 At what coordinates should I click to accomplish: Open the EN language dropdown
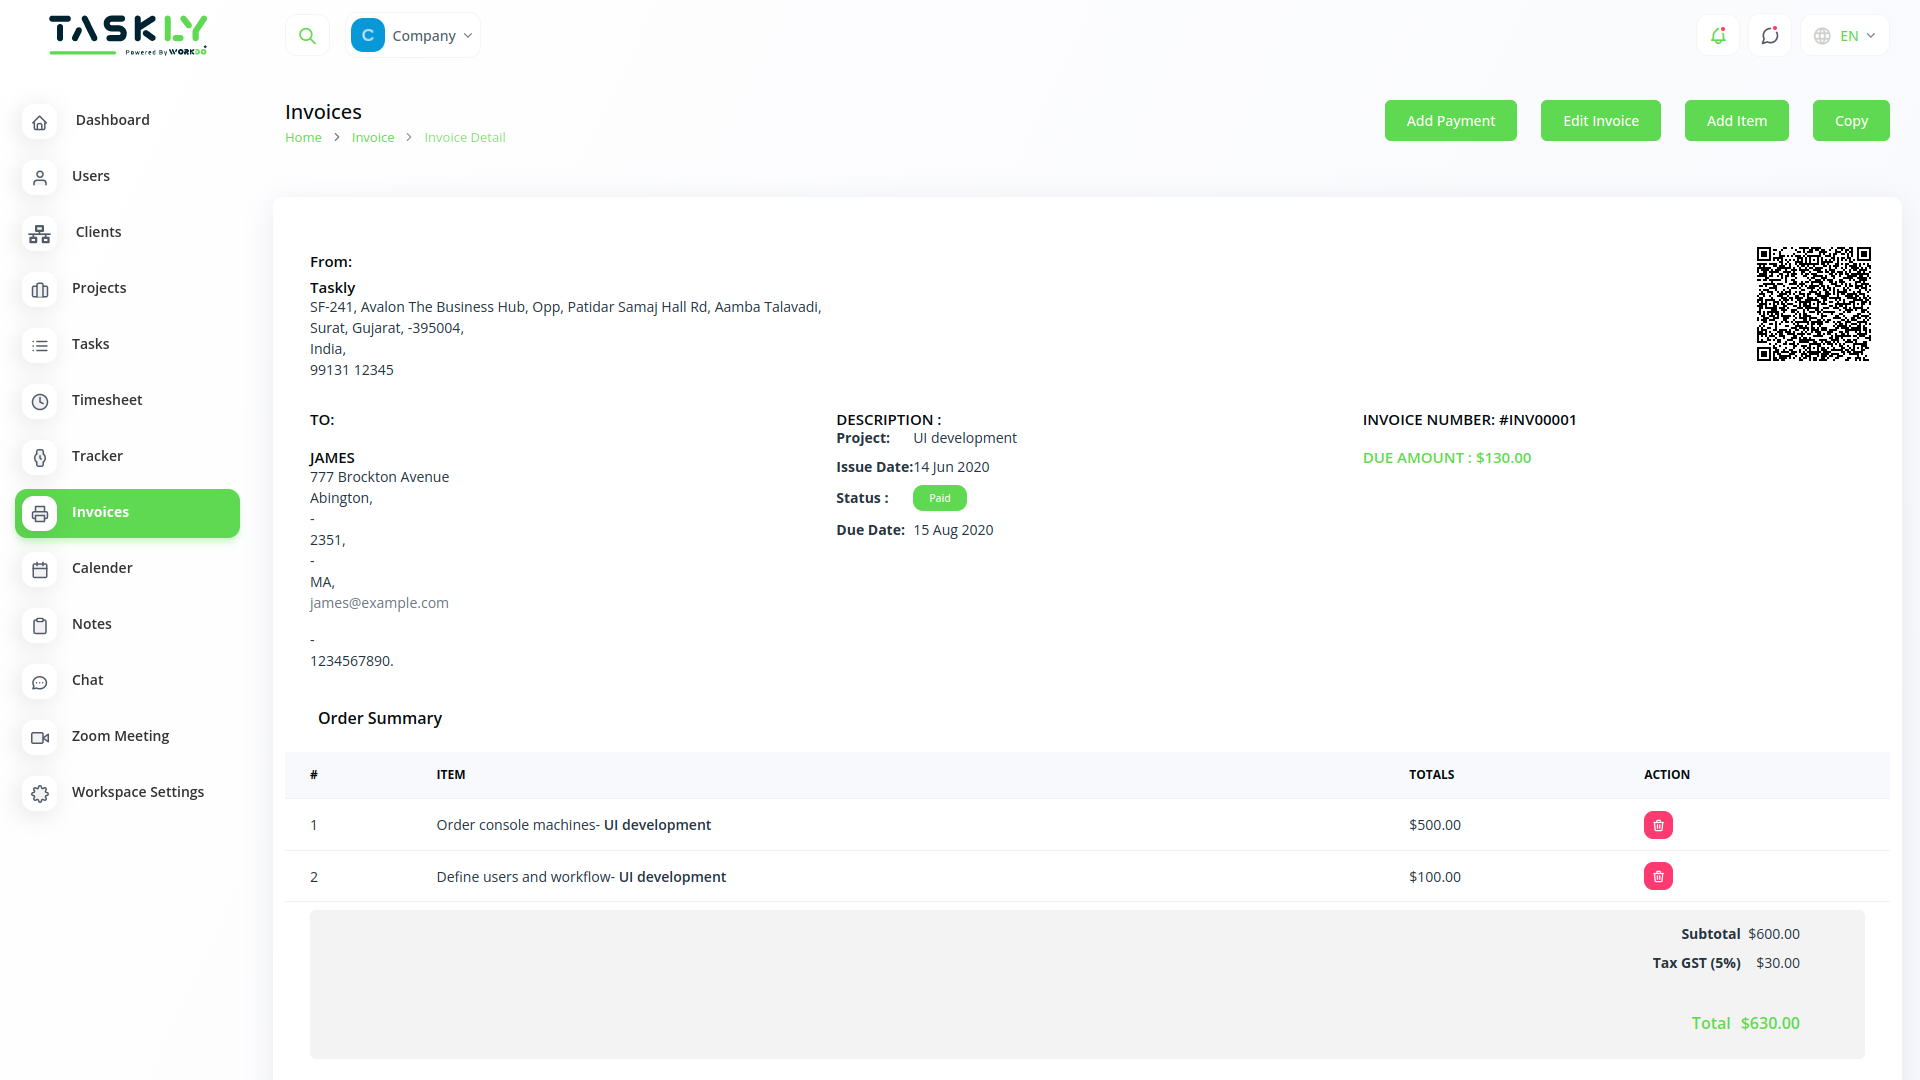click(x=1845, y=36)
